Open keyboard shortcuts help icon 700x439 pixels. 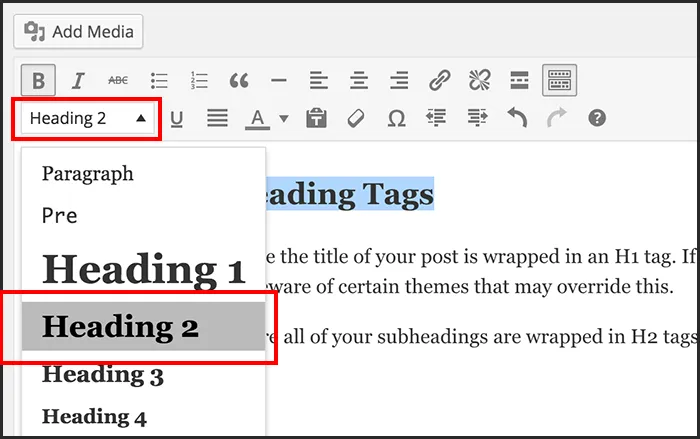(x=597, y=118)
